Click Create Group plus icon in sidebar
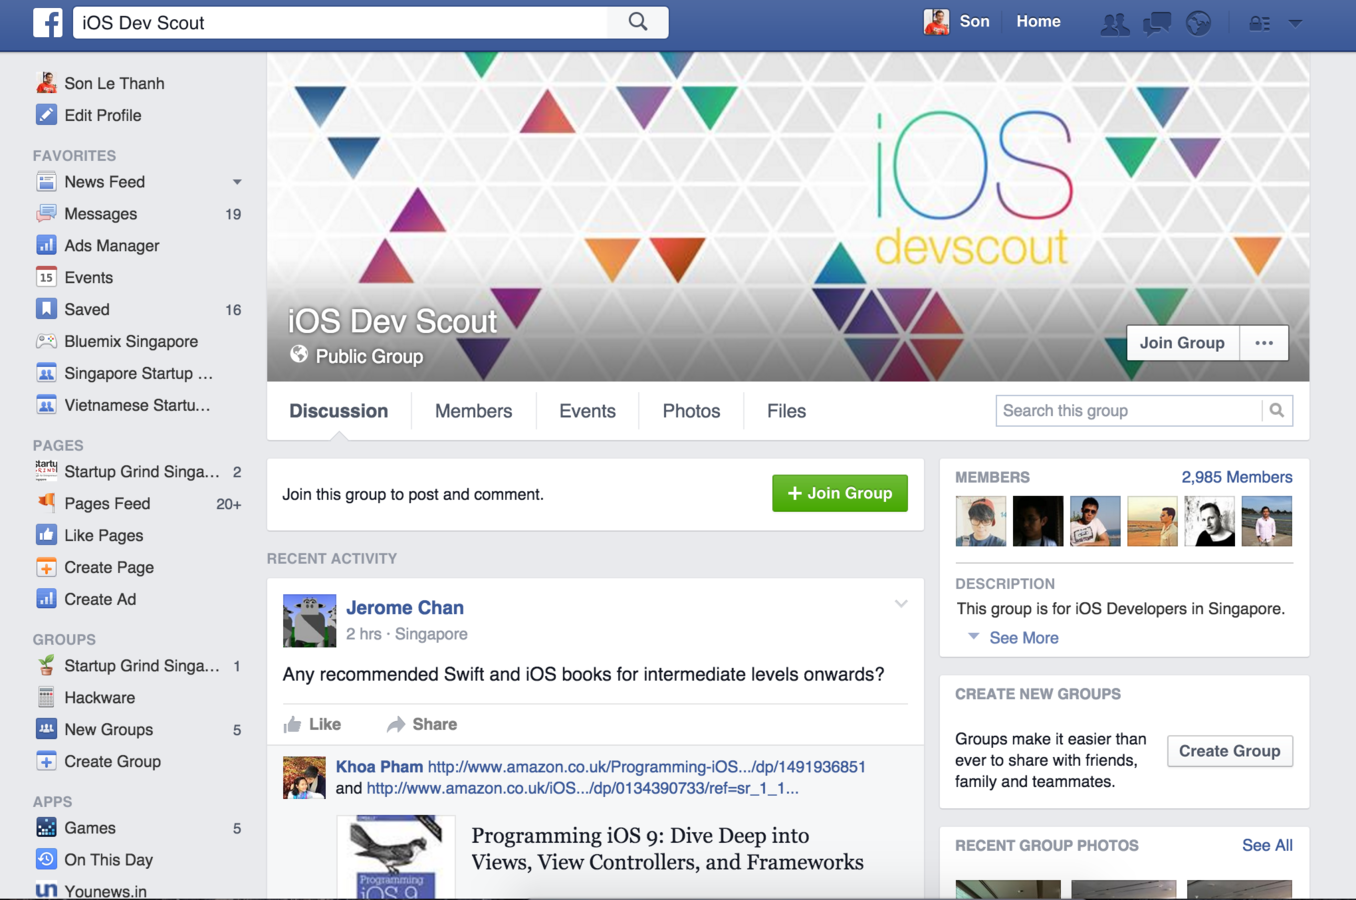The height and width of the screenshot is (900, 1356). point(46,761)
